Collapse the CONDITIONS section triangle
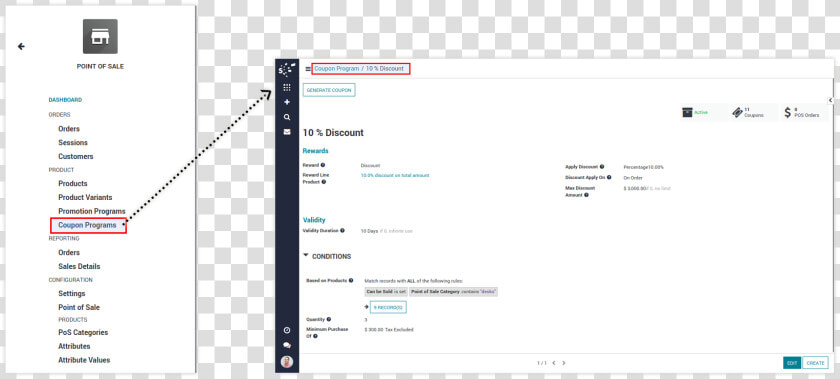840x379 pixels. click(306, 256)
